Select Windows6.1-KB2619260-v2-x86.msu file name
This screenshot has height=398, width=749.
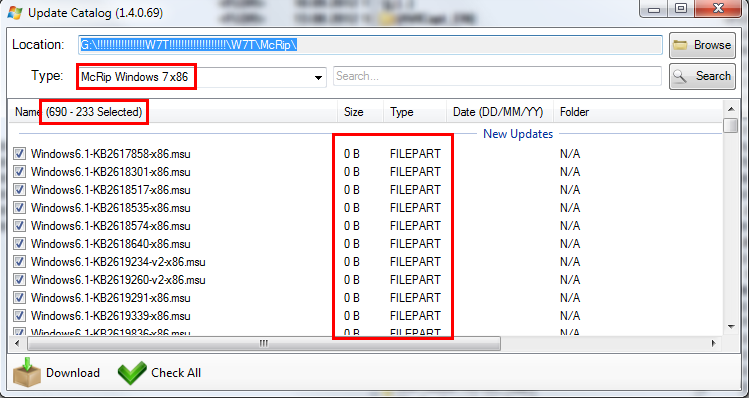pyautogui.click(x=118, y=280)
